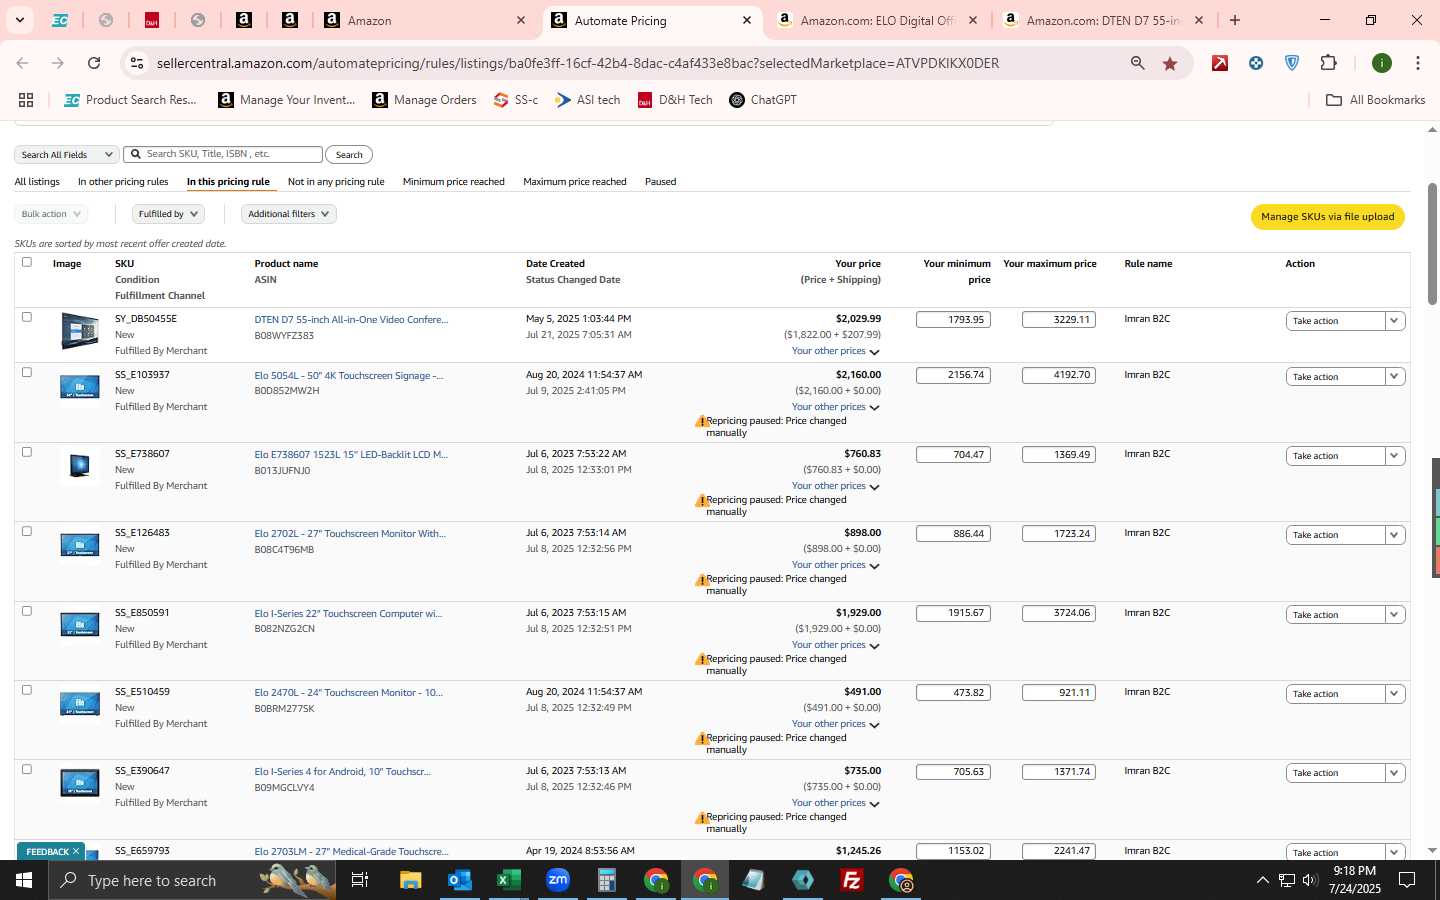Click Windows Start button
This screenshot has width=1440, height=900.
pyautogui.click(x=24, y=880)
